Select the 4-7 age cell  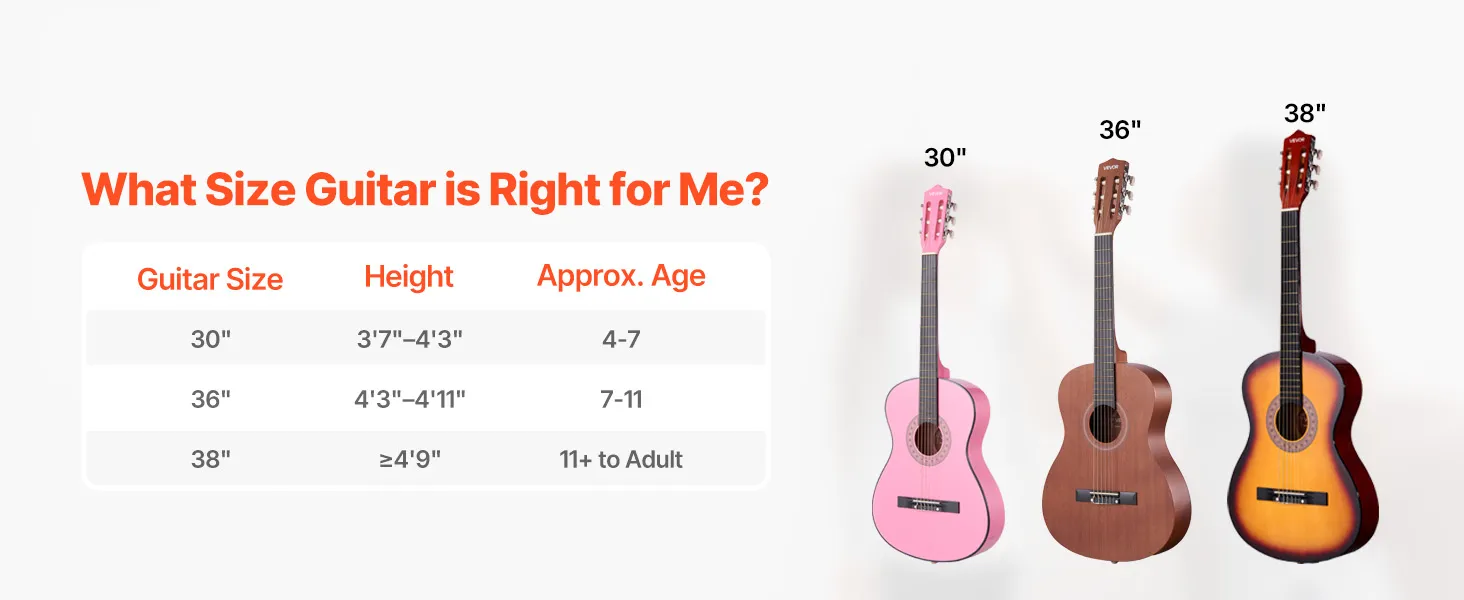[621, 339]
